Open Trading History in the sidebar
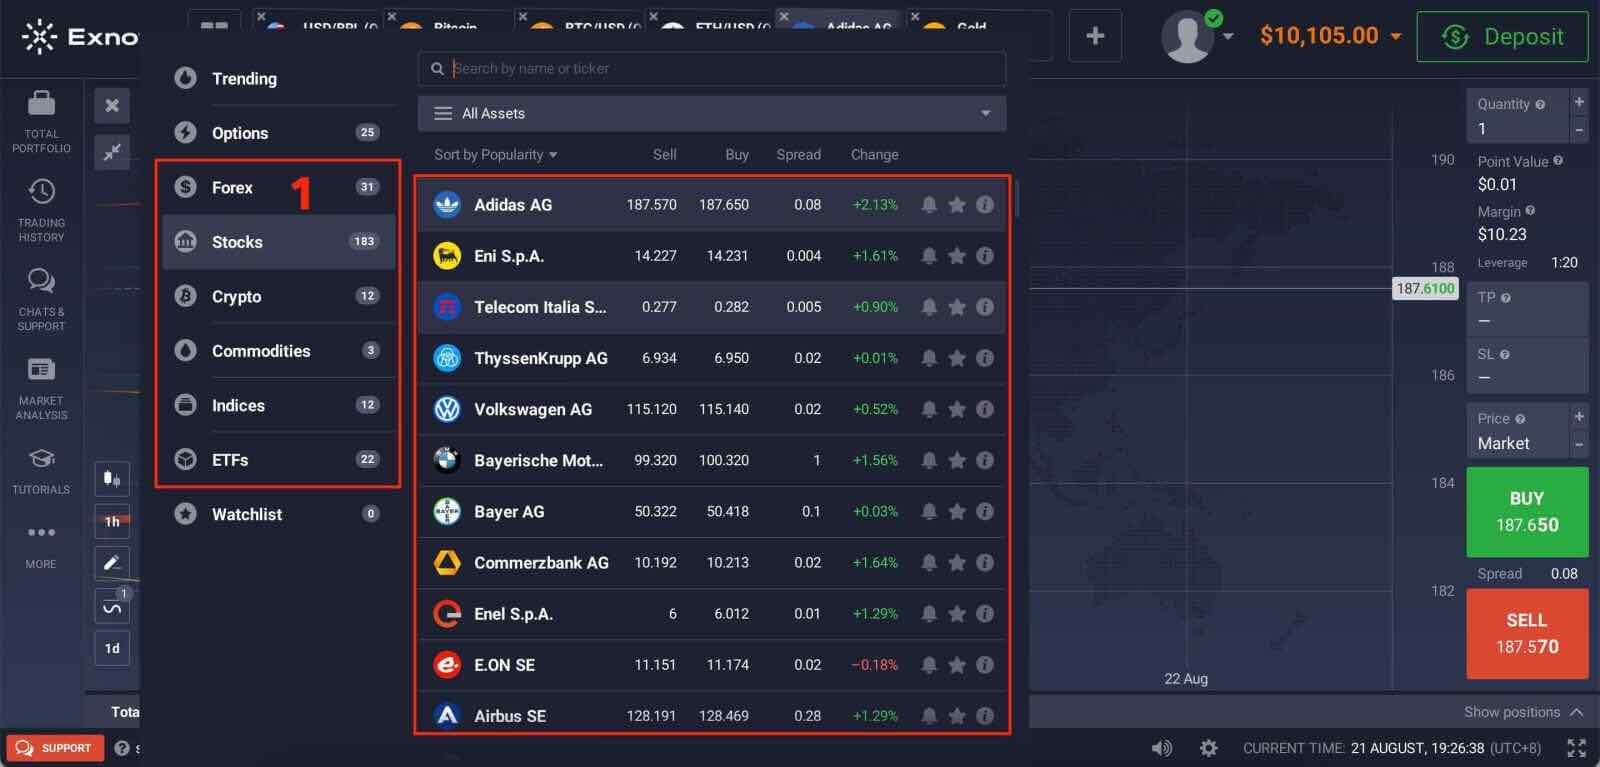This screenshot has width=1600, height=767. (x=41, y=209)
